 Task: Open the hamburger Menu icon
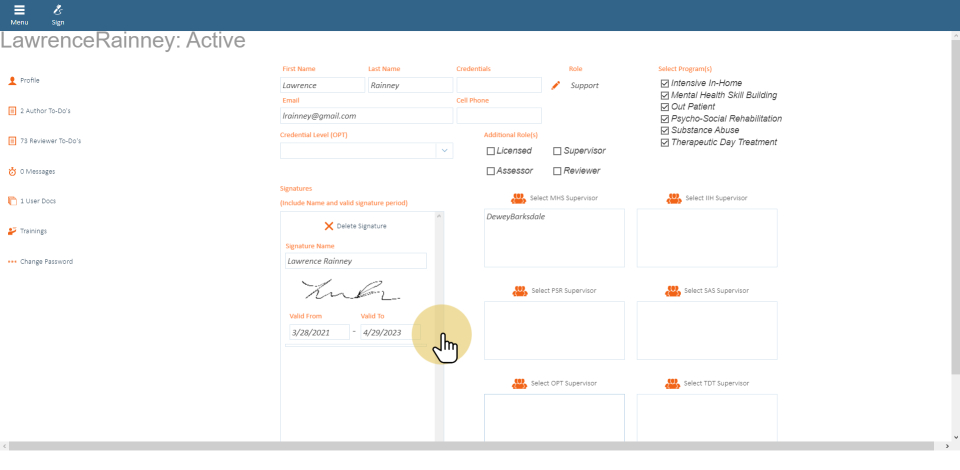pos(19,10)
